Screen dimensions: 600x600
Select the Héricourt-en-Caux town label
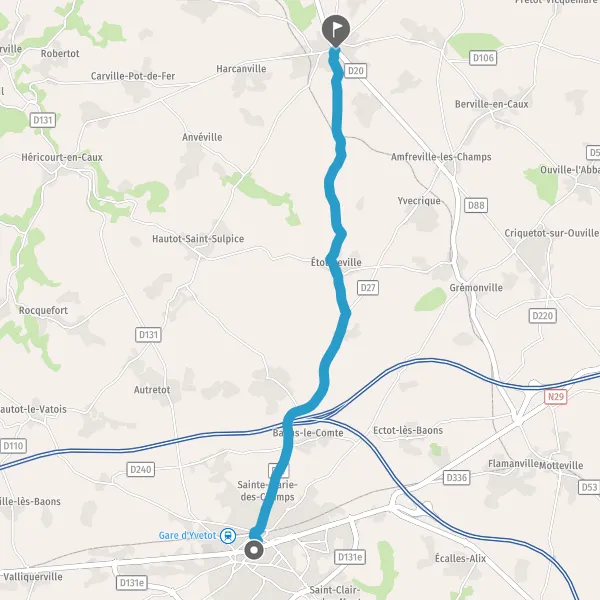tap(62, 157)
